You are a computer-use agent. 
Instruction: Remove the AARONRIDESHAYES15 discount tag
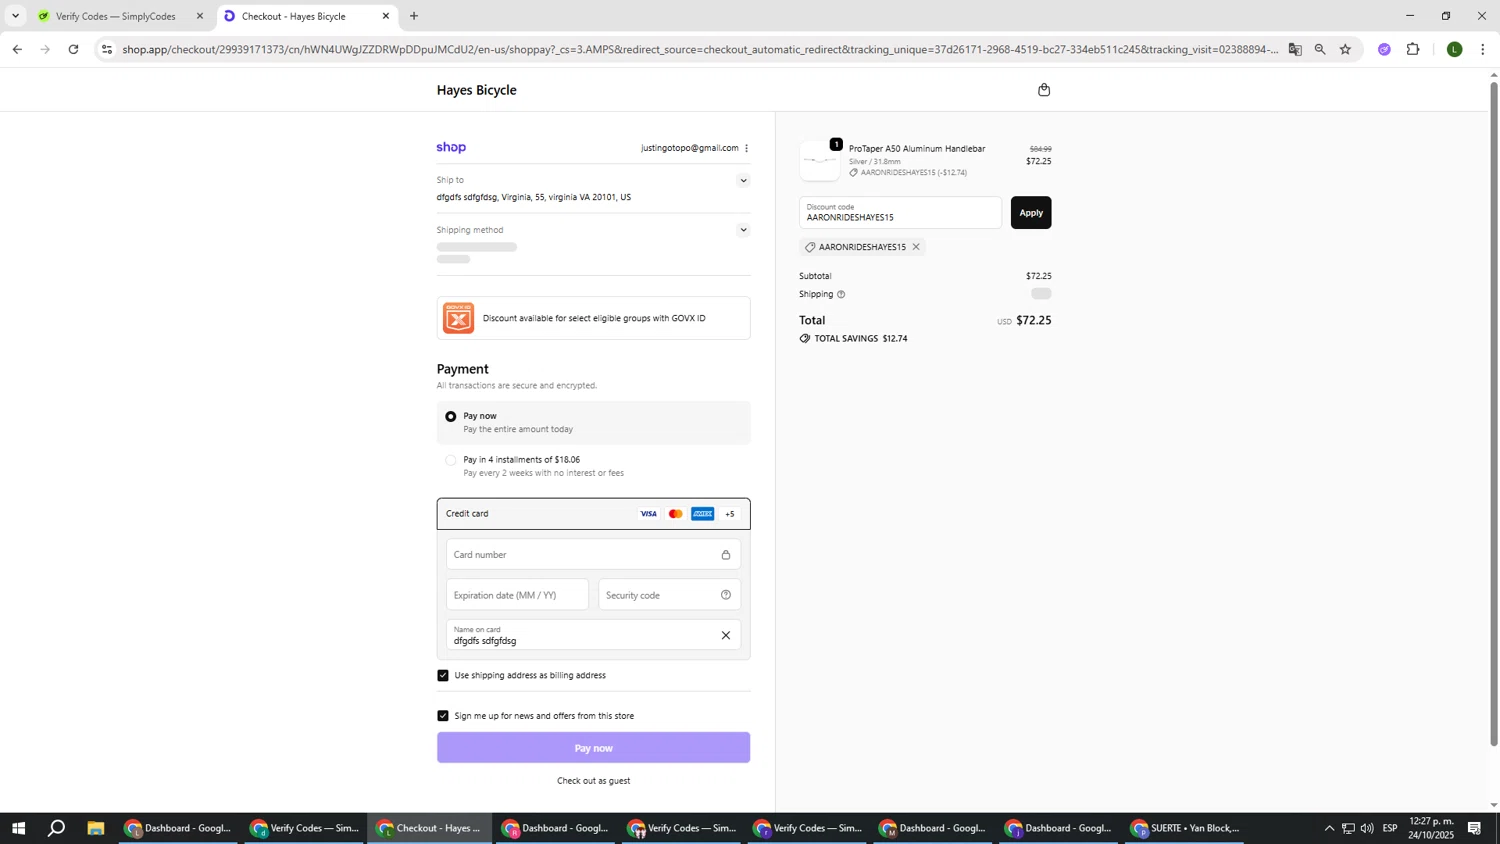(x=915, y=247)
